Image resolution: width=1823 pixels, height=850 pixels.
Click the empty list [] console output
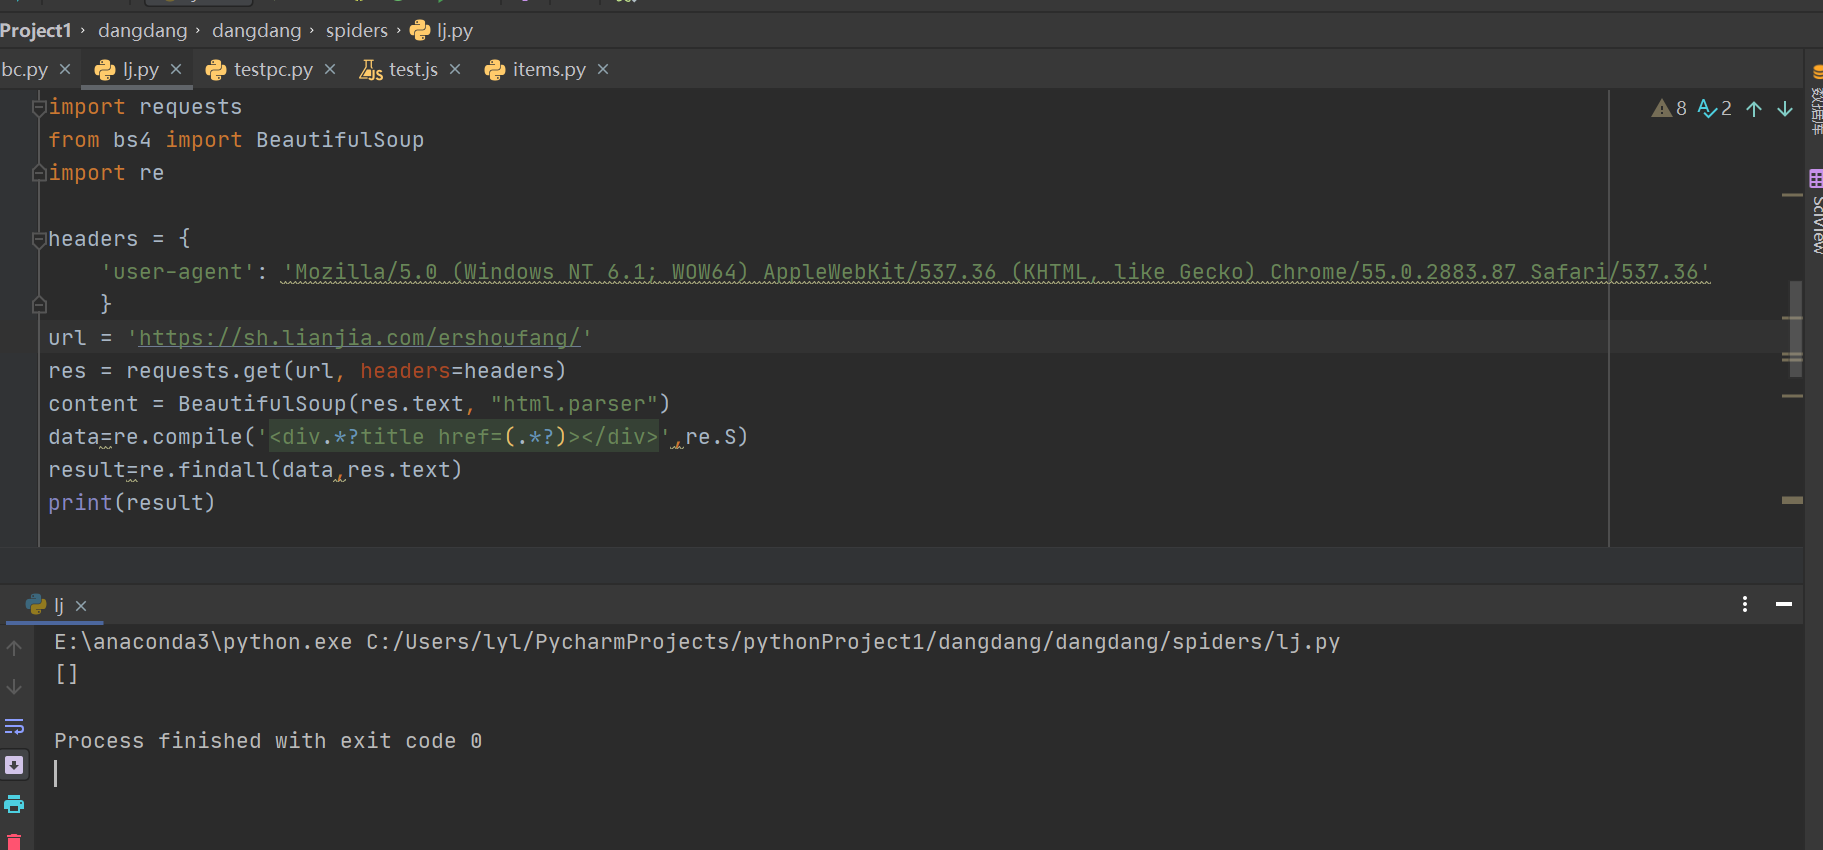click(66, 674)
